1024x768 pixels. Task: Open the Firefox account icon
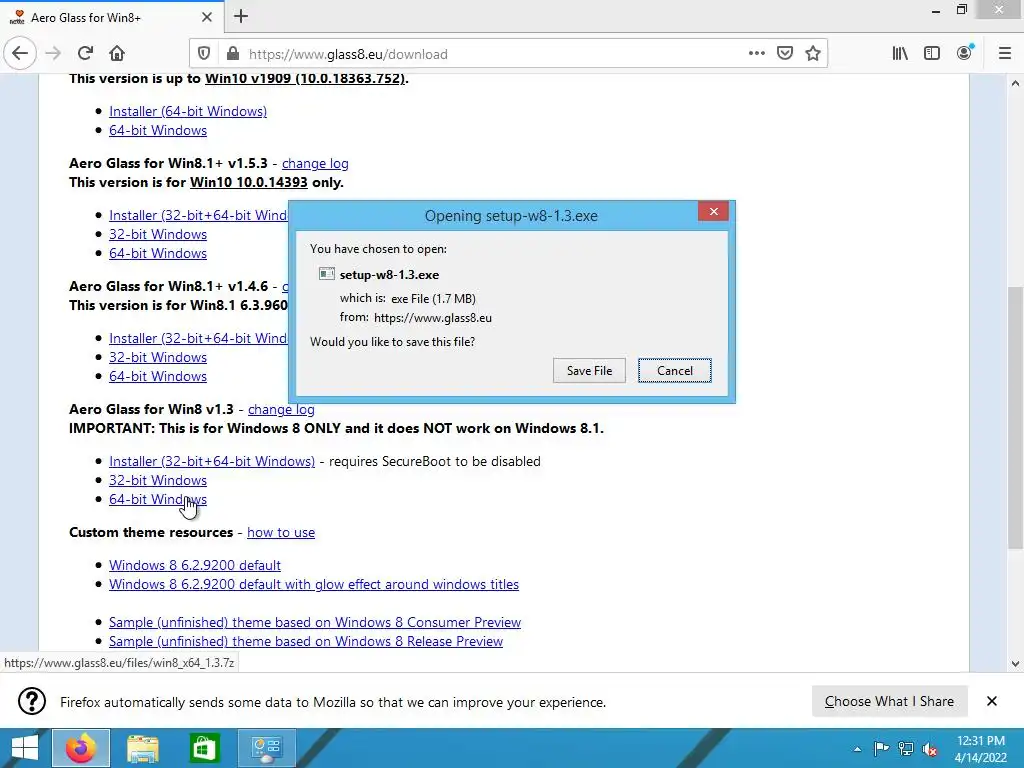tap(965, 52)
